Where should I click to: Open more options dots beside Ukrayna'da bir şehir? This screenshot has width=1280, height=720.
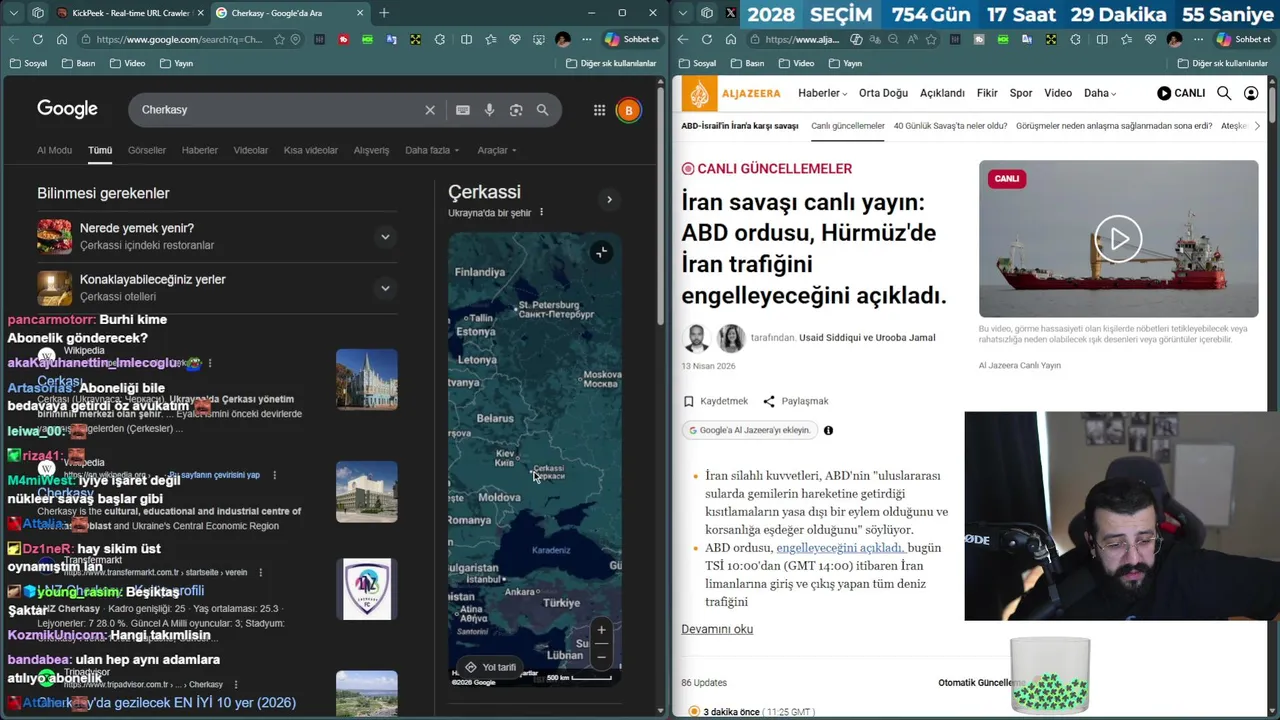click(x=541, y=213)
